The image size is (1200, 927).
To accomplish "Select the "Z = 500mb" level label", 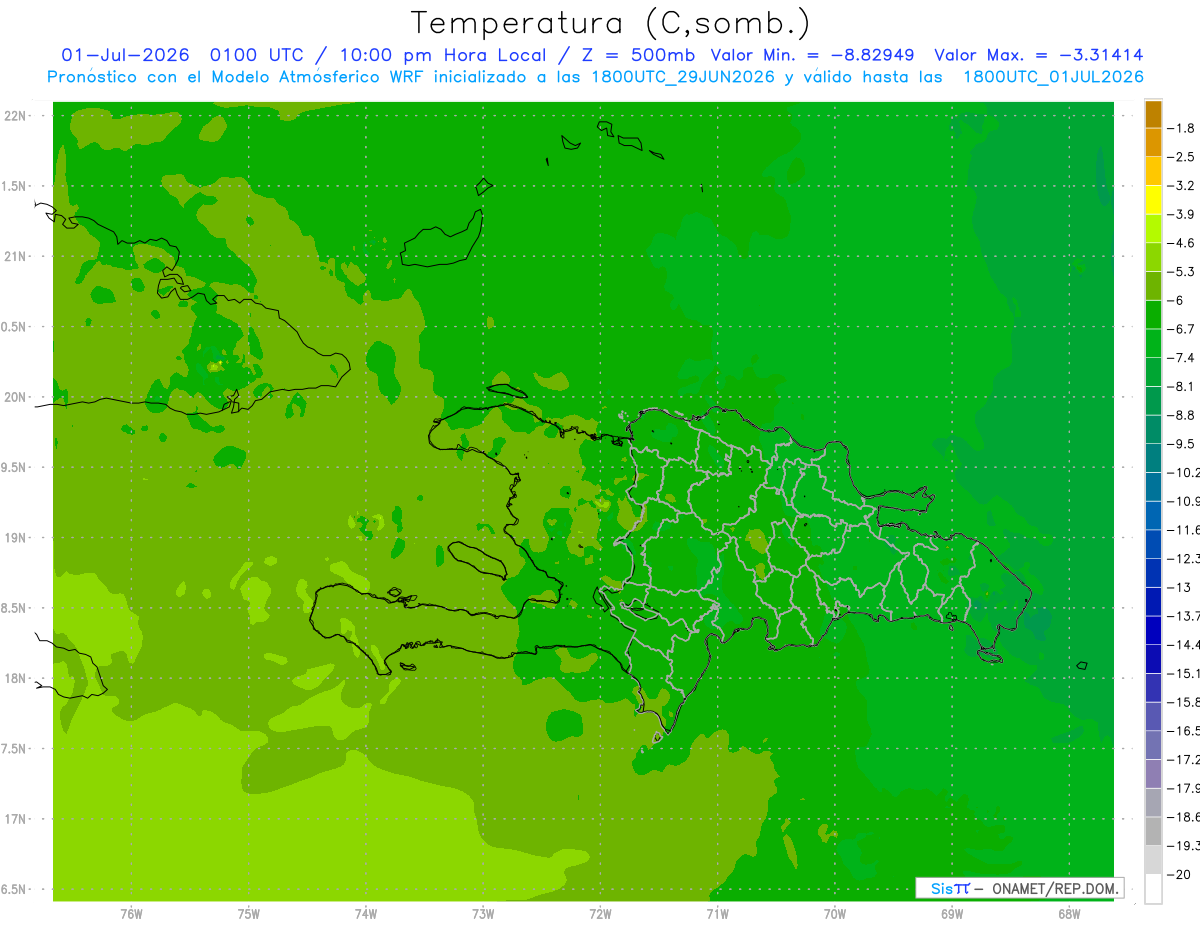I will coord(640,55).
